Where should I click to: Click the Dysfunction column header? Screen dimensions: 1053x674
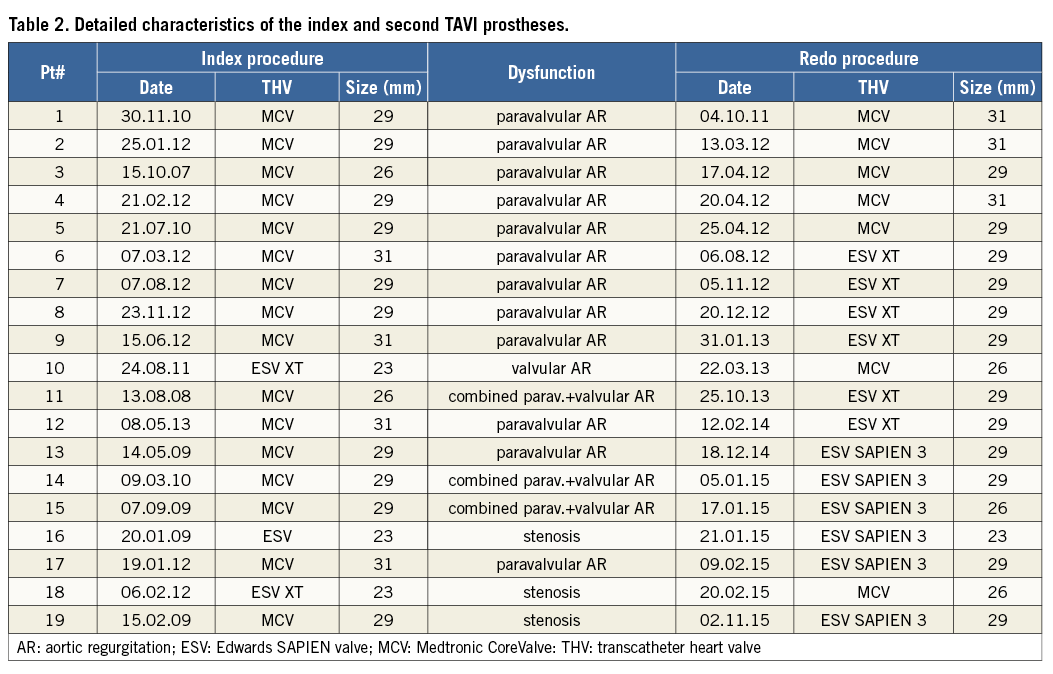point(551,73)
